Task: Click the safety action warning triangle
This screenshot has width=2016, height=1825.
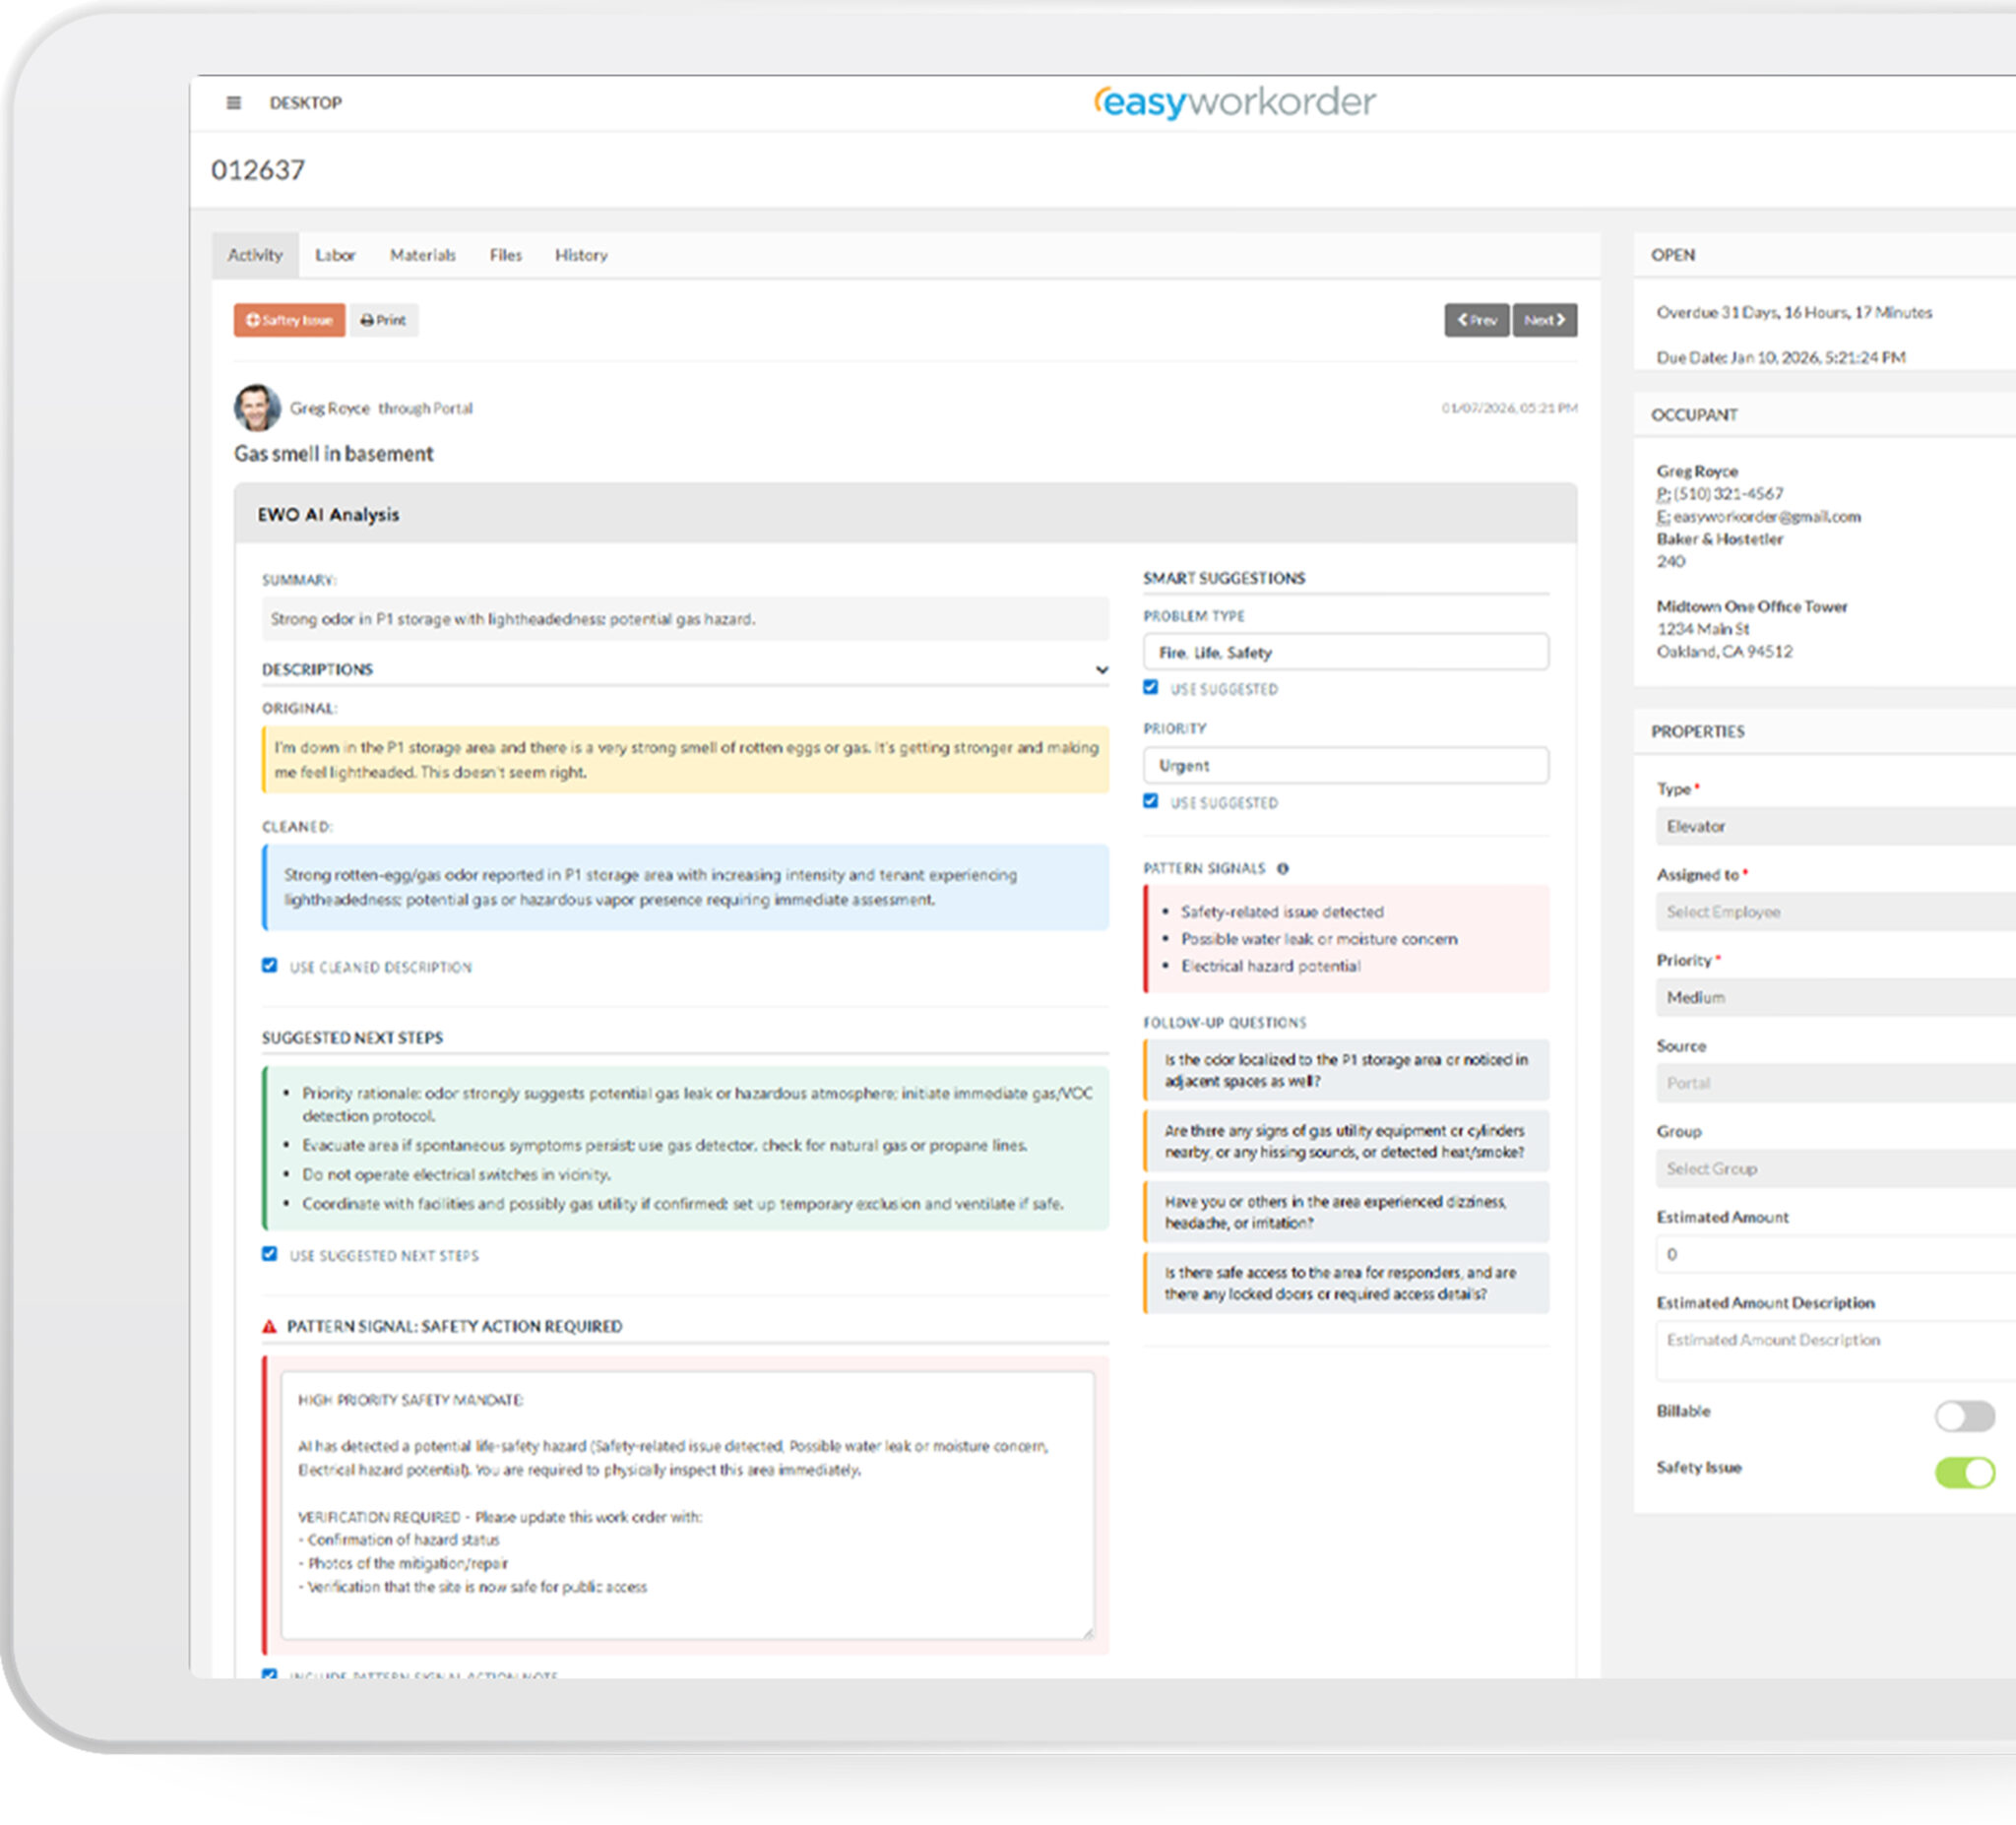Action: [x=269, y=1327]
